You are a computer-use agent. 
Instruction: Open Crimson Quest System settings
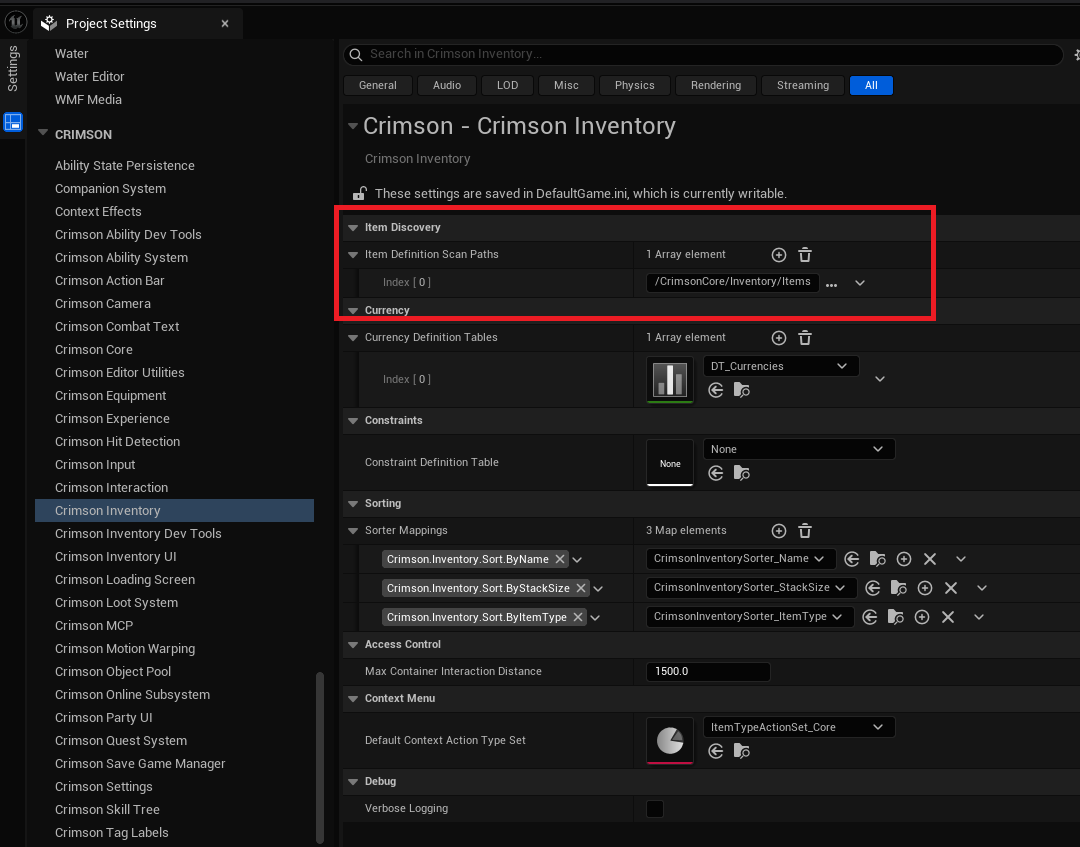pos(121,740)
